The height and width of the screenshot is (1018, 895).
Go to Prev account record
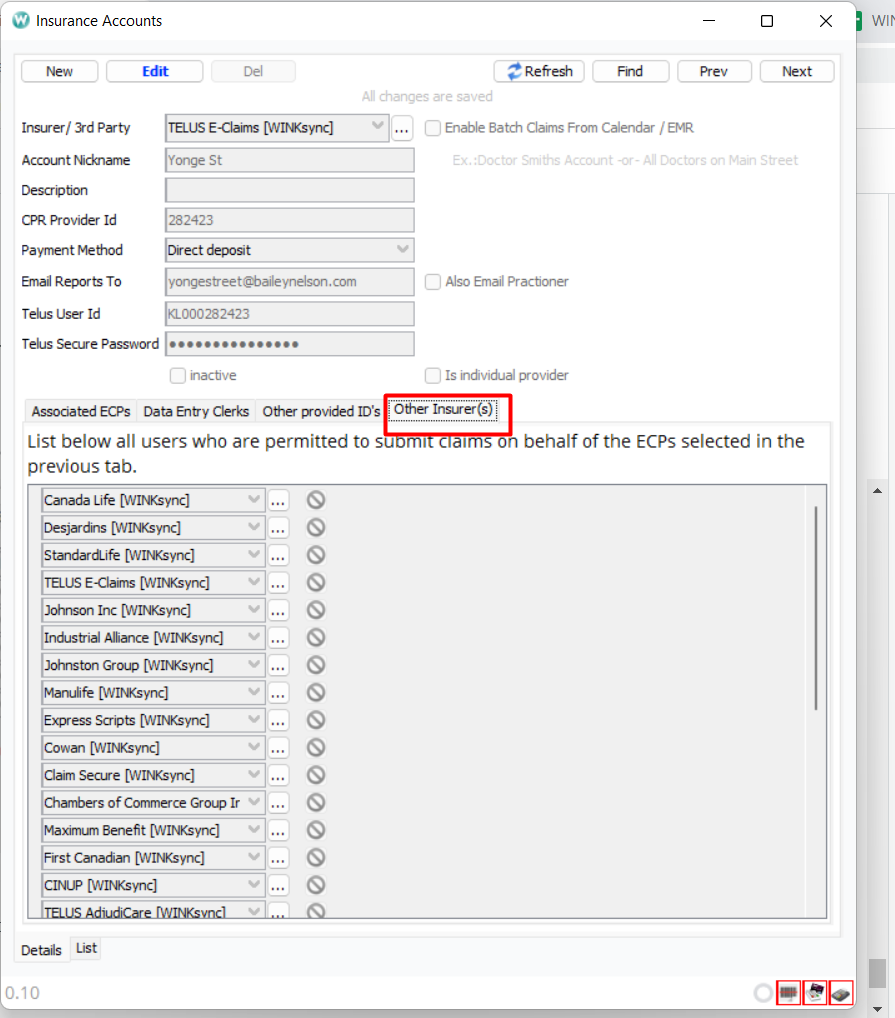coord(714,71)
